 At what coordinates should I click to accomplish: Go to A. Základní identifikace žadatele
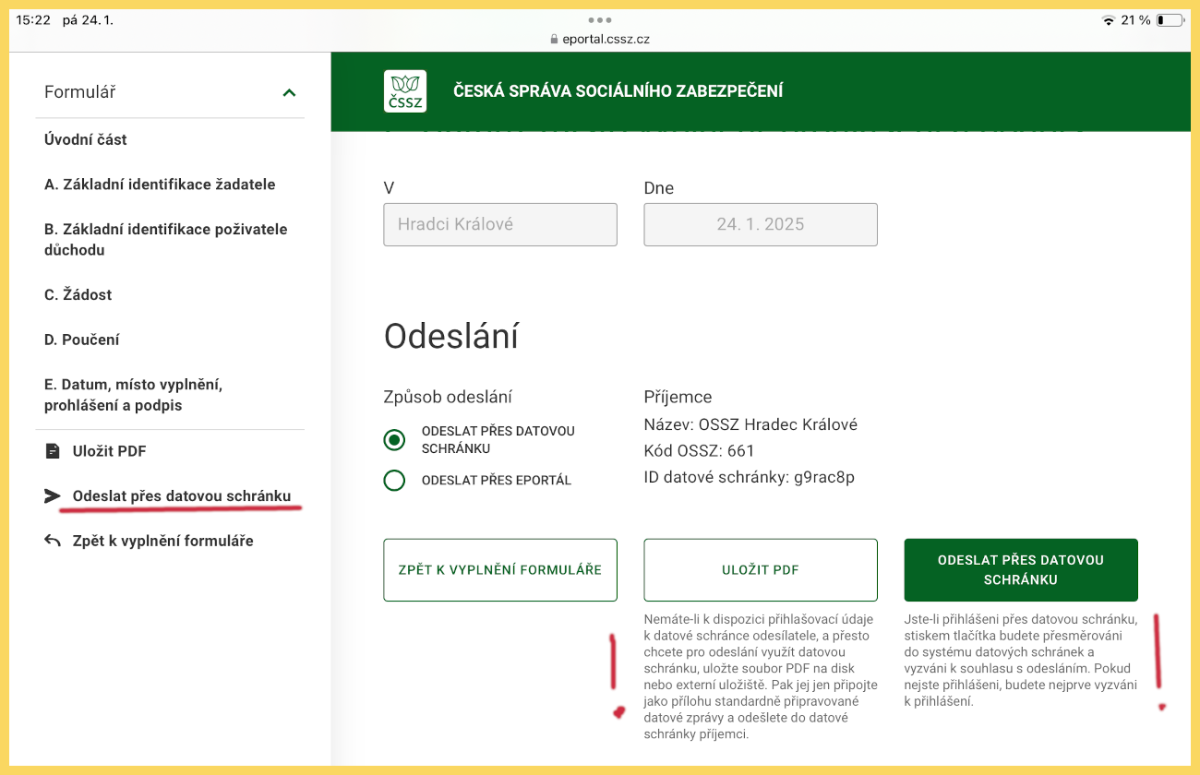click(160, 185)
